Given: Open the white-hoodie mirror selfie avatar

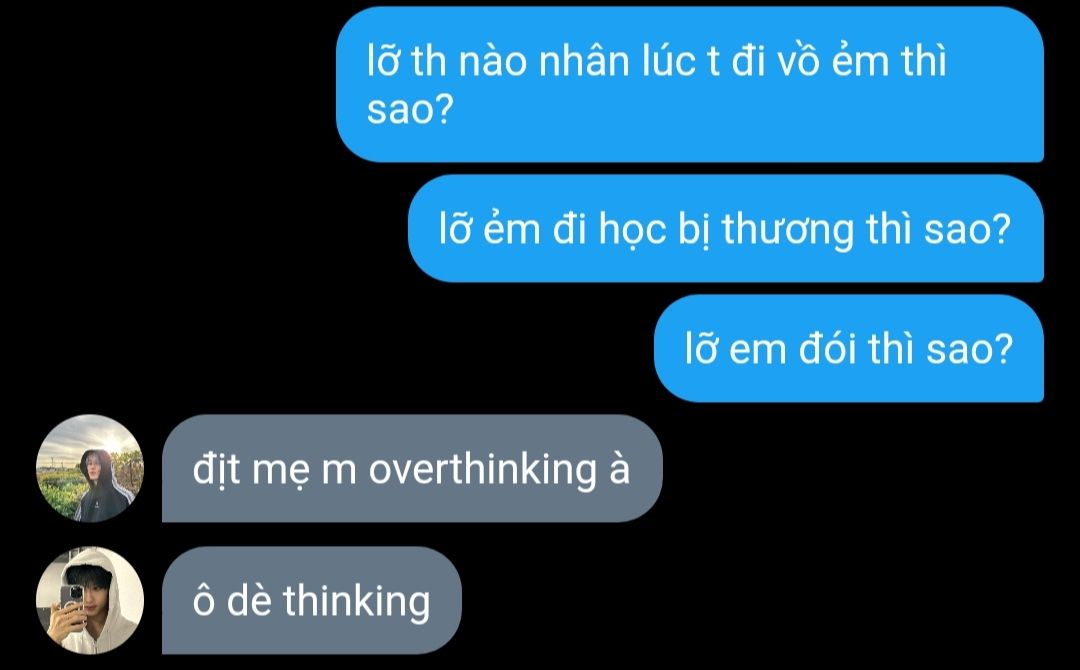Looking at the screenshot, I should point(90,600).
